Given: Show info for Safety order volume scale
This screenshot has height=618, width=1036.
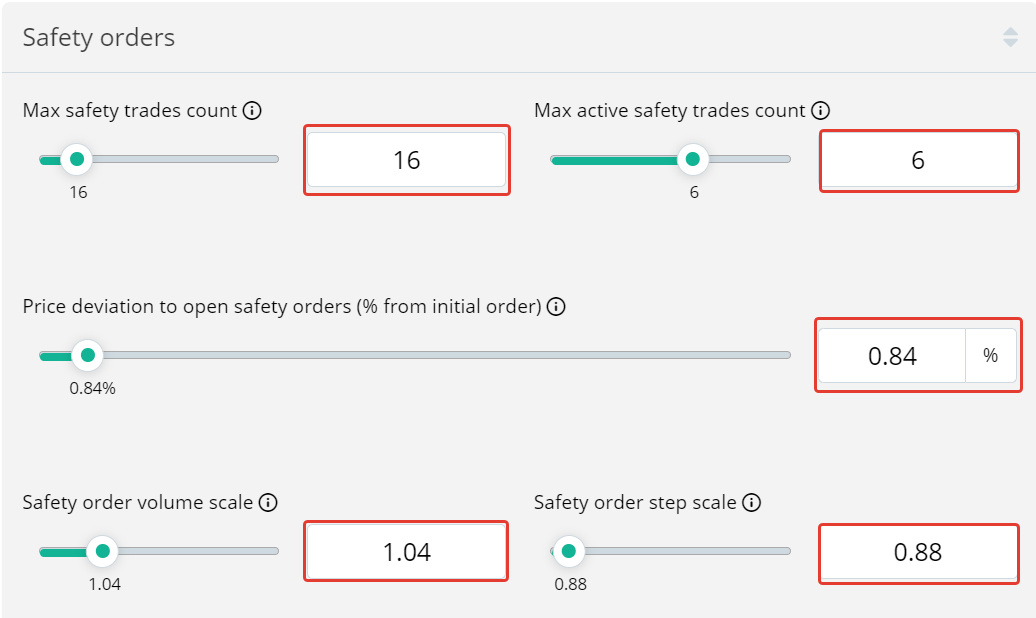Looking at the screenshot, I should tap(268, 503).
